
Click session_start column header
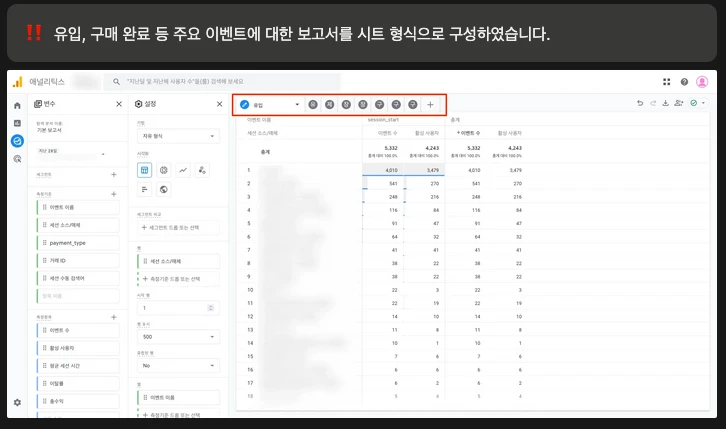pyautogui.click(x=383, y=120)
